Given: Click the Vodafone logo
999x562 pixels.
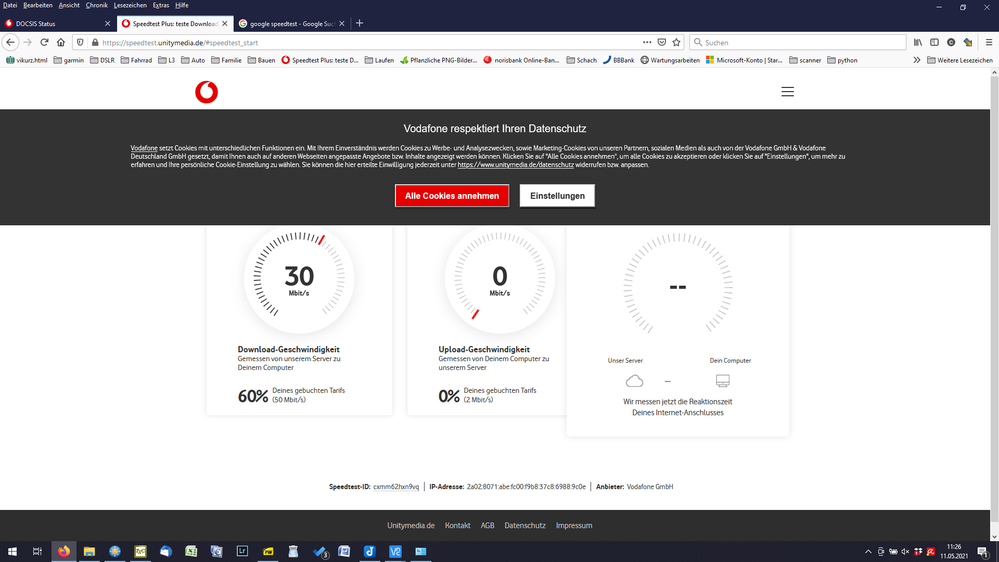Looking at the screenshot, I should (x=206, y=92).
